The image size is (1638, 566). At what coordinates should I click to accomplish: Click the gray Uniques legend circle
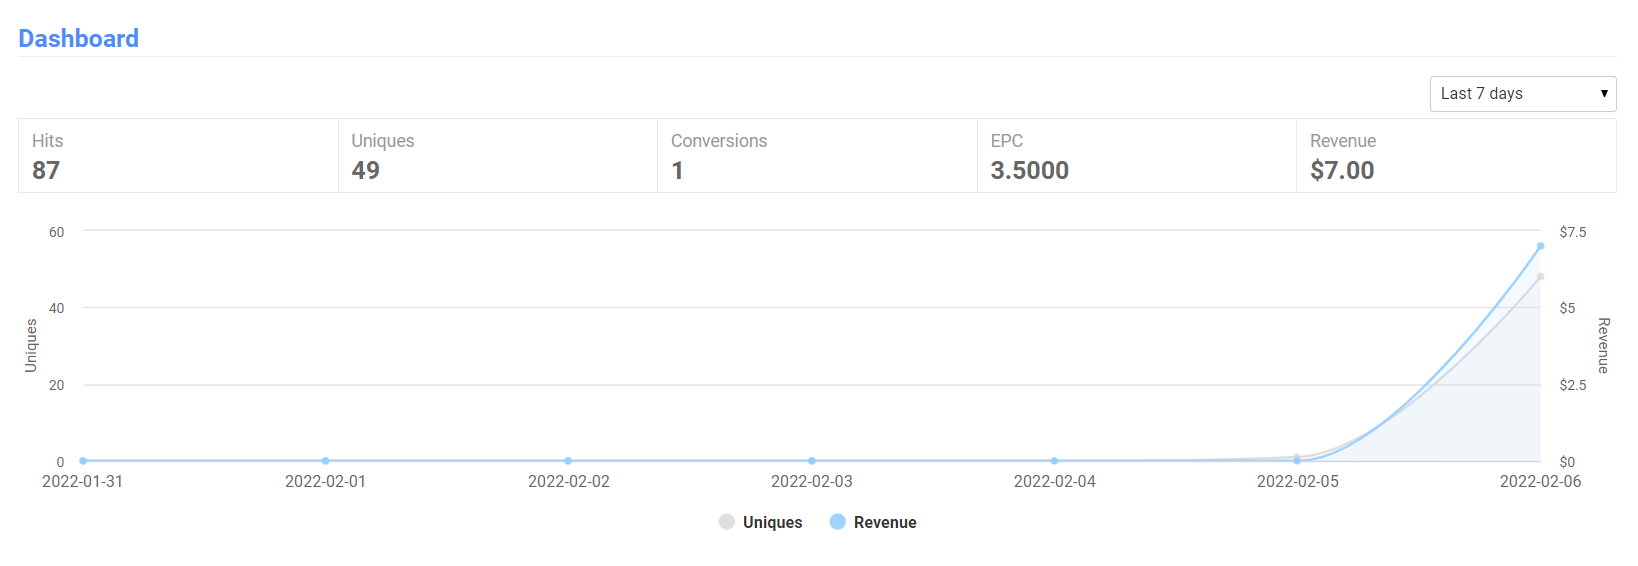tap(727, 522)
